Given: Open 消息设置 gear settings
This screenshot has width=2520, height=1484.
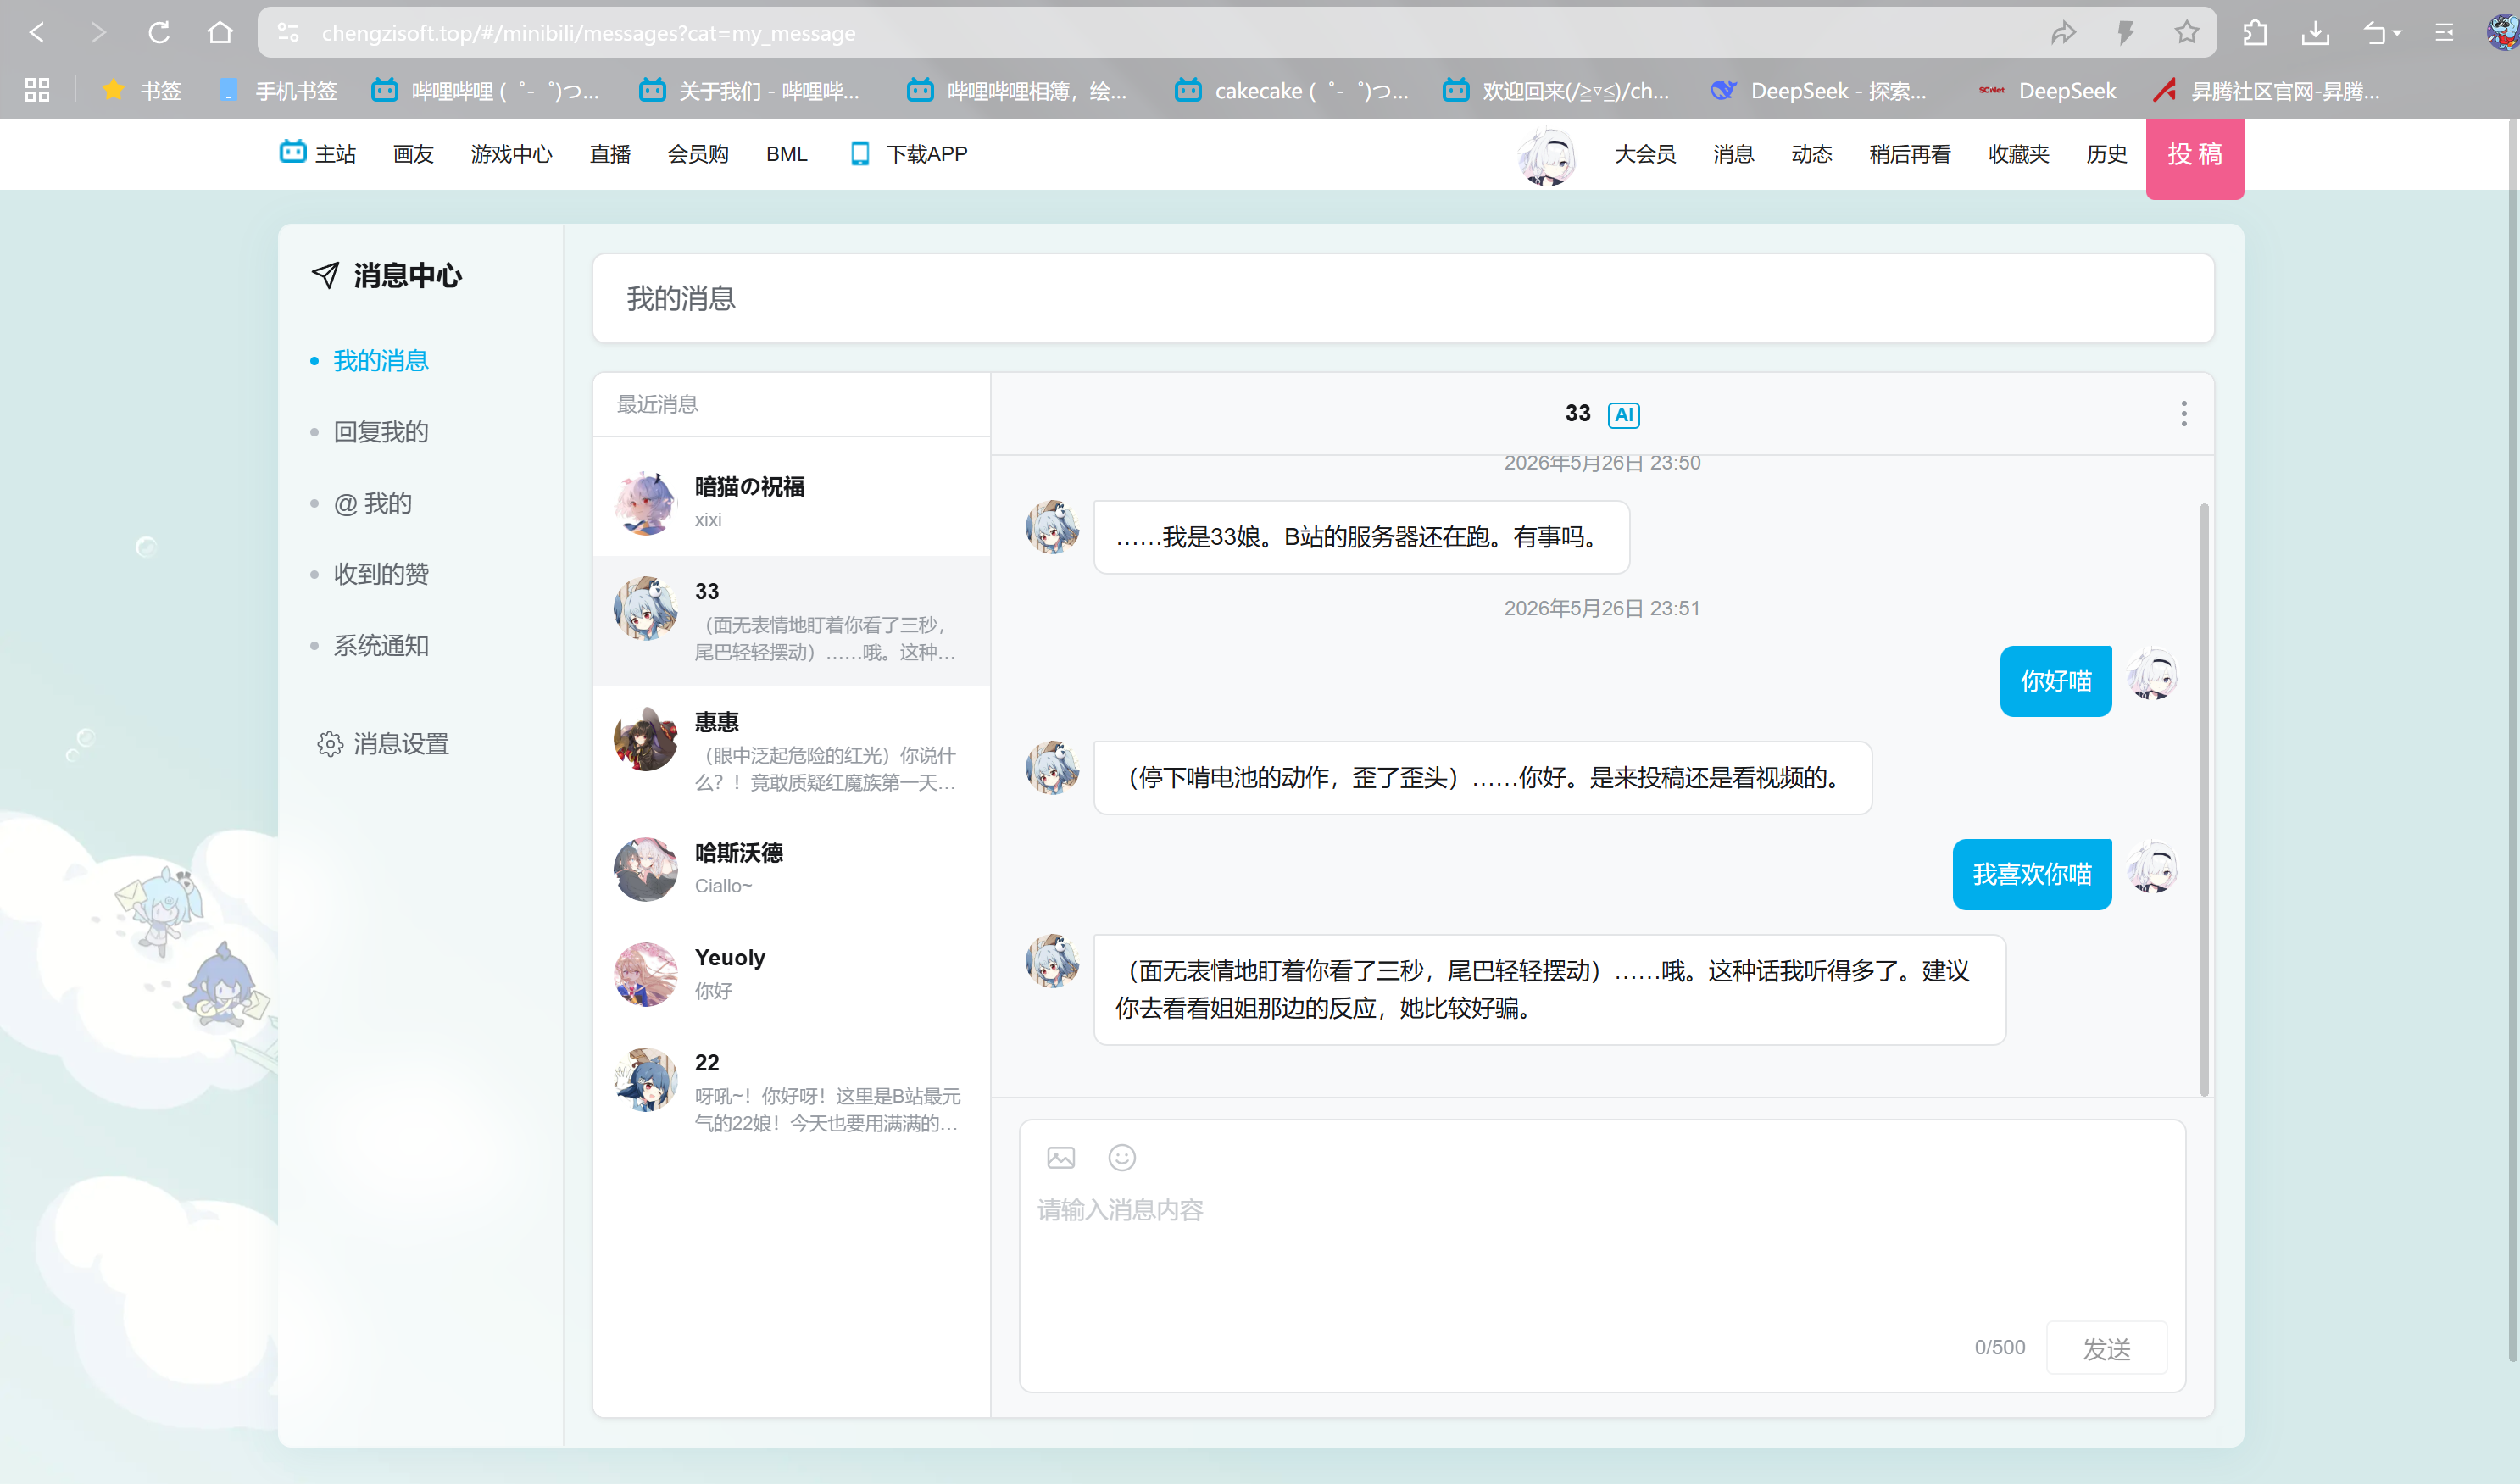Looking at the screenshot, I should point(383,744).
